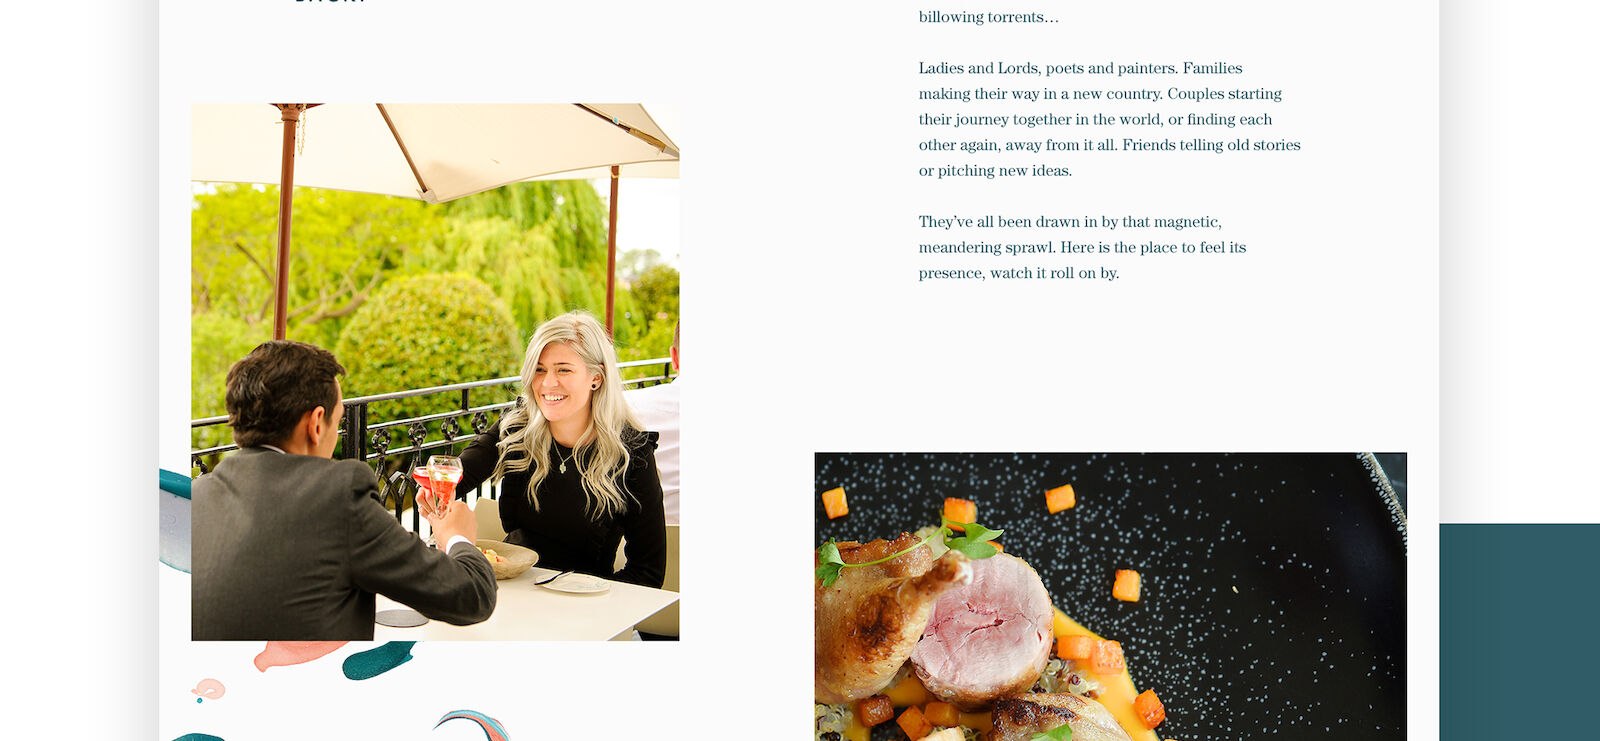
Task: Click the 'They've all been drawn in' paragraph
Action: tap(1082, 247)
